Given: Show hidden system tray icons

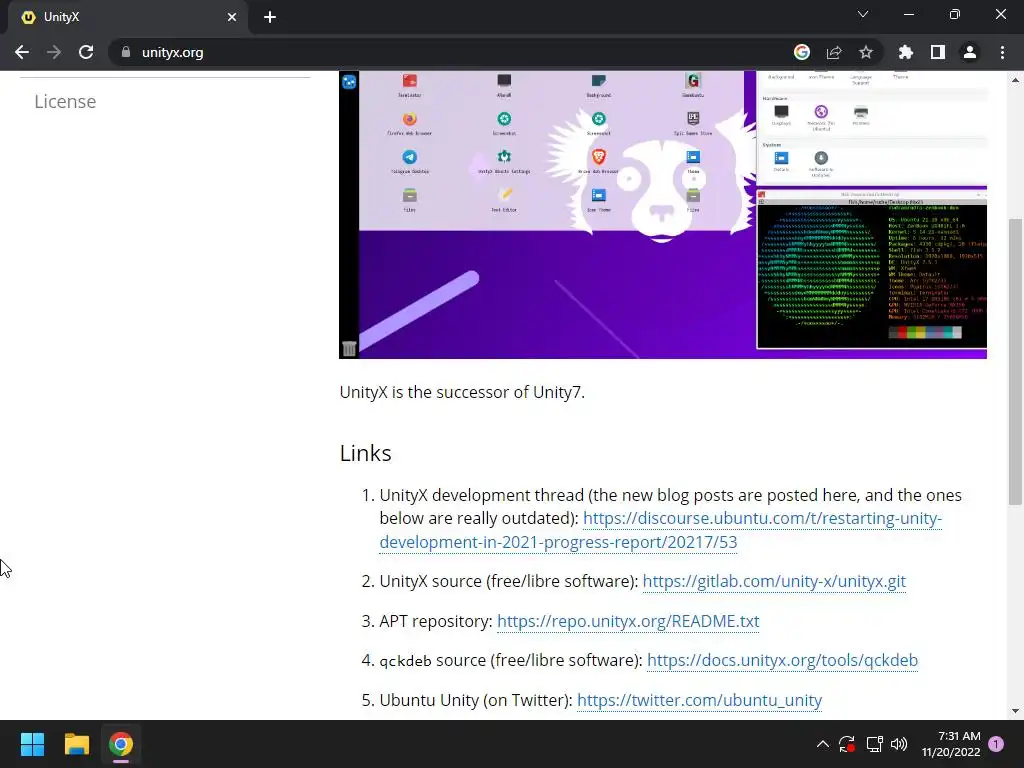Looking at the screenshot, I should (x=823, y=744).
